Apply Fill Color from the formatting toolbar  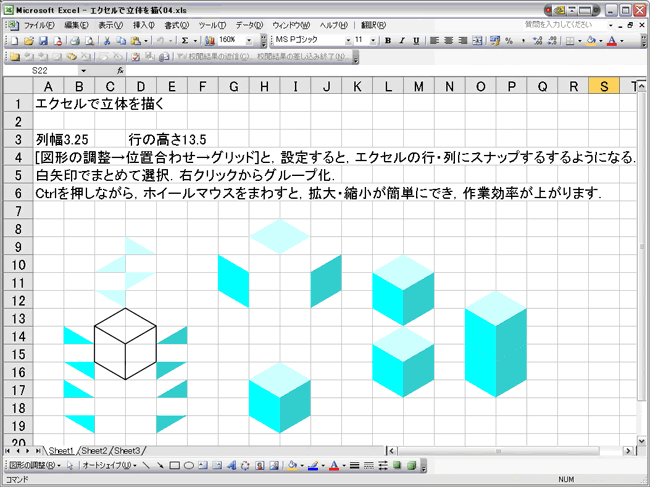[591, 41]
